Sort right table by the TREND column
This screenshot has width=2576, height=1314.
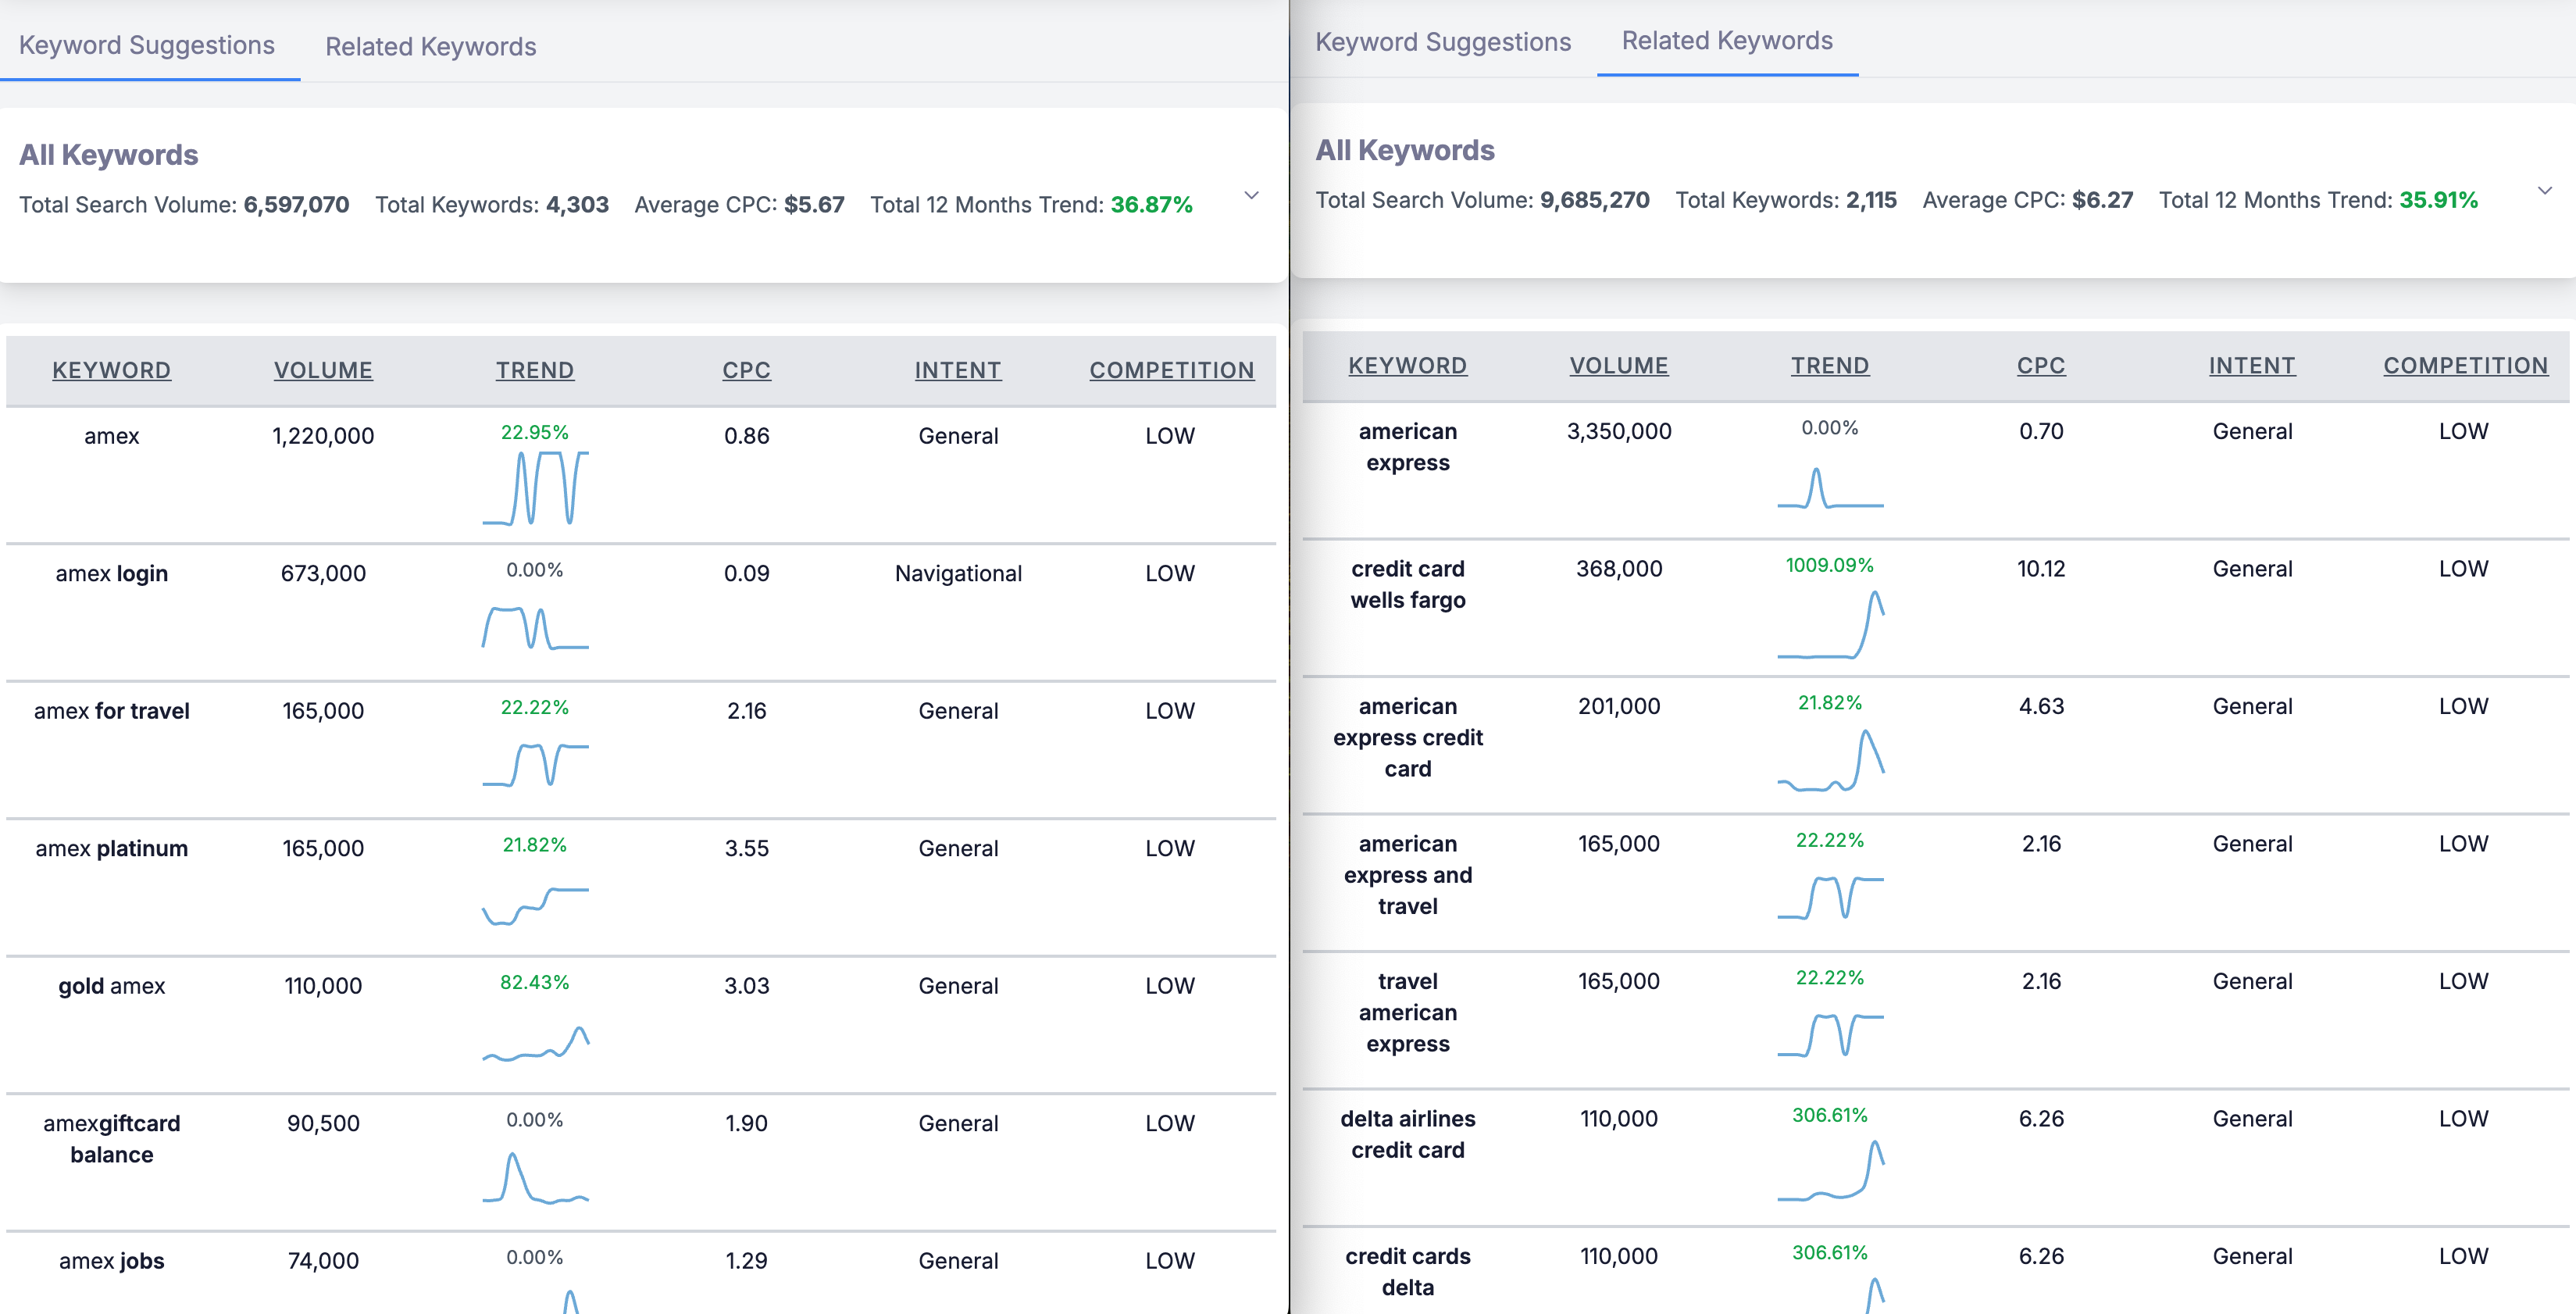point(1830,364)
